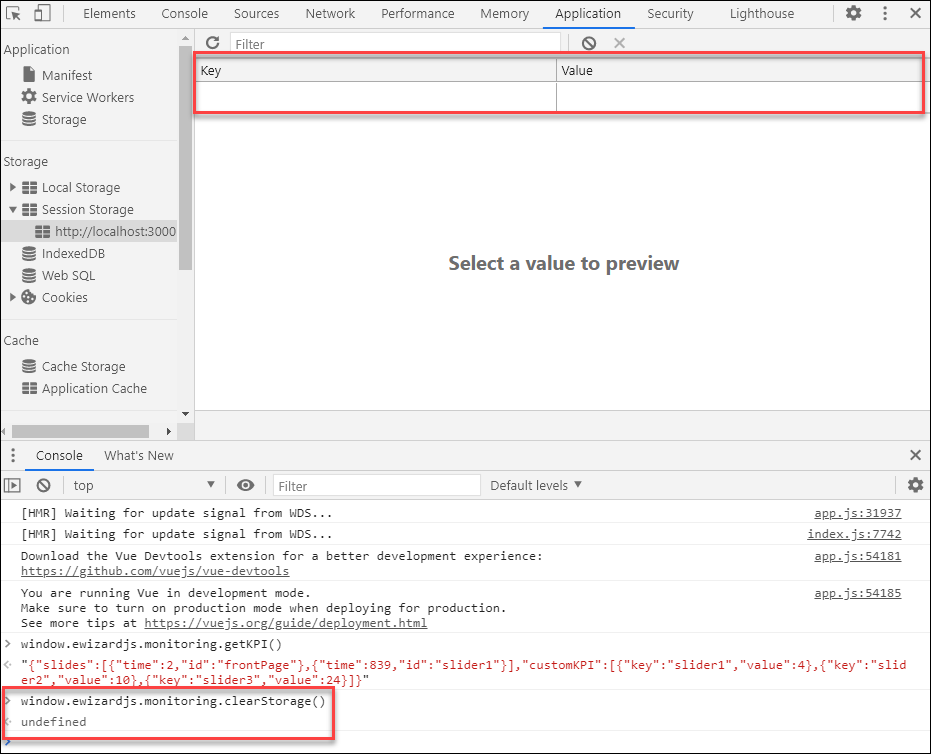The width and height of the screenshot is (931, 754).
Task: Open the customize DevTools three-dot menu
Action: coord(886,13)
